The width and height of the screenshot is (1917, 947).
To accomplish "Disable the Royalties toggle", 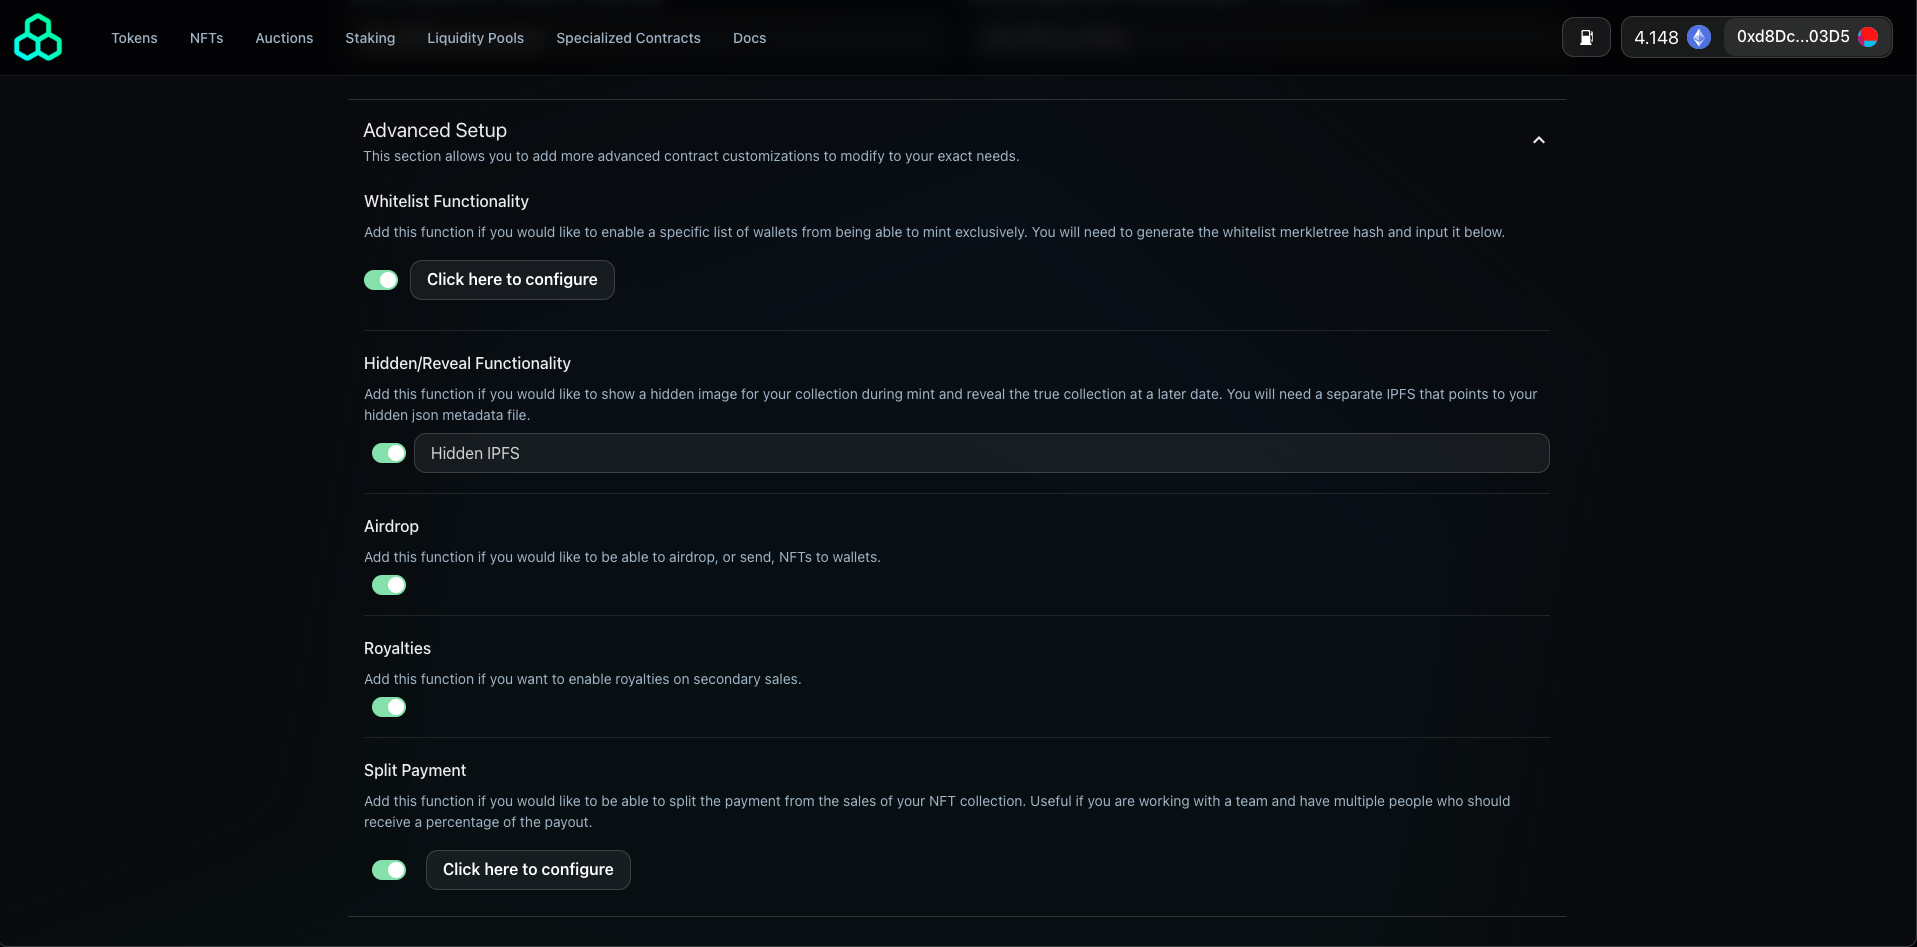I will [x=389, y=707].
